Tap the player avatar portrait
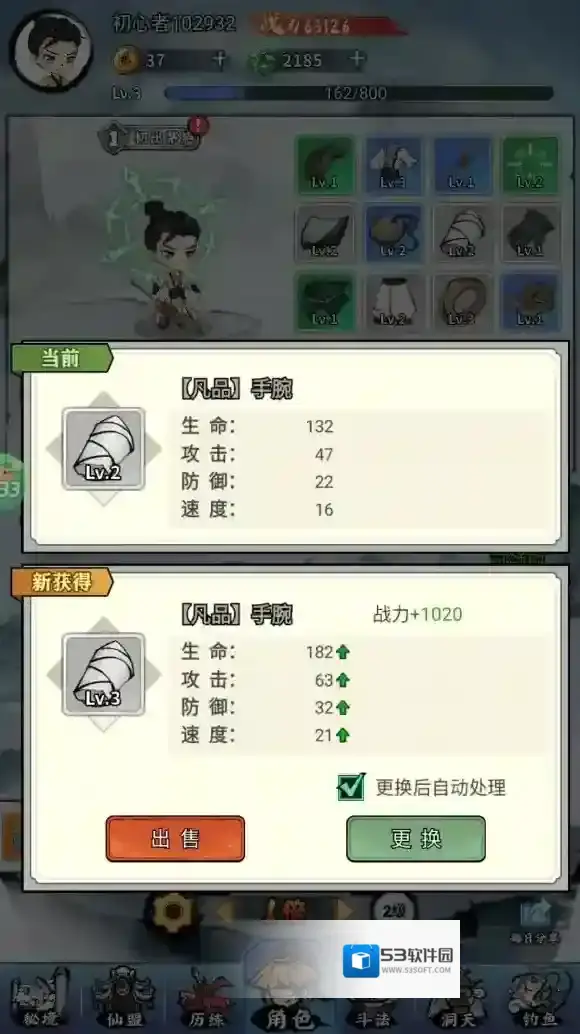Viewport: 580px width, 1034px height. coord(51,51)
